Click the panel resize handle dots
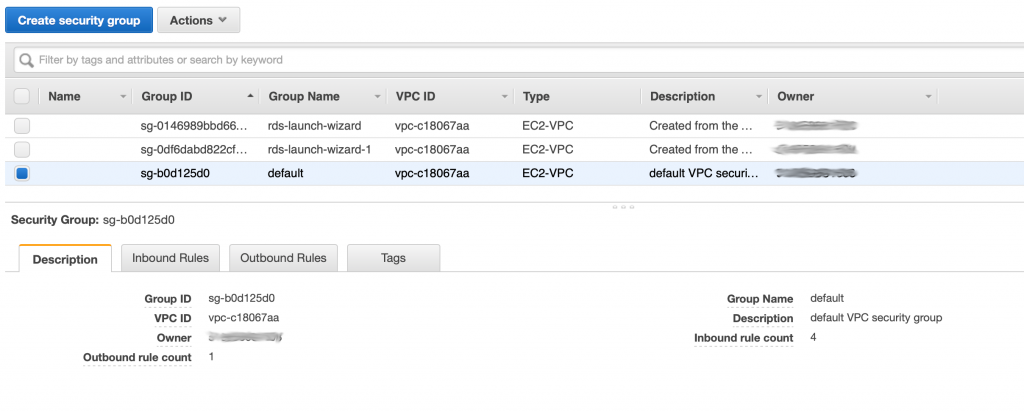The image size is (1024, 412). (623, 207)
